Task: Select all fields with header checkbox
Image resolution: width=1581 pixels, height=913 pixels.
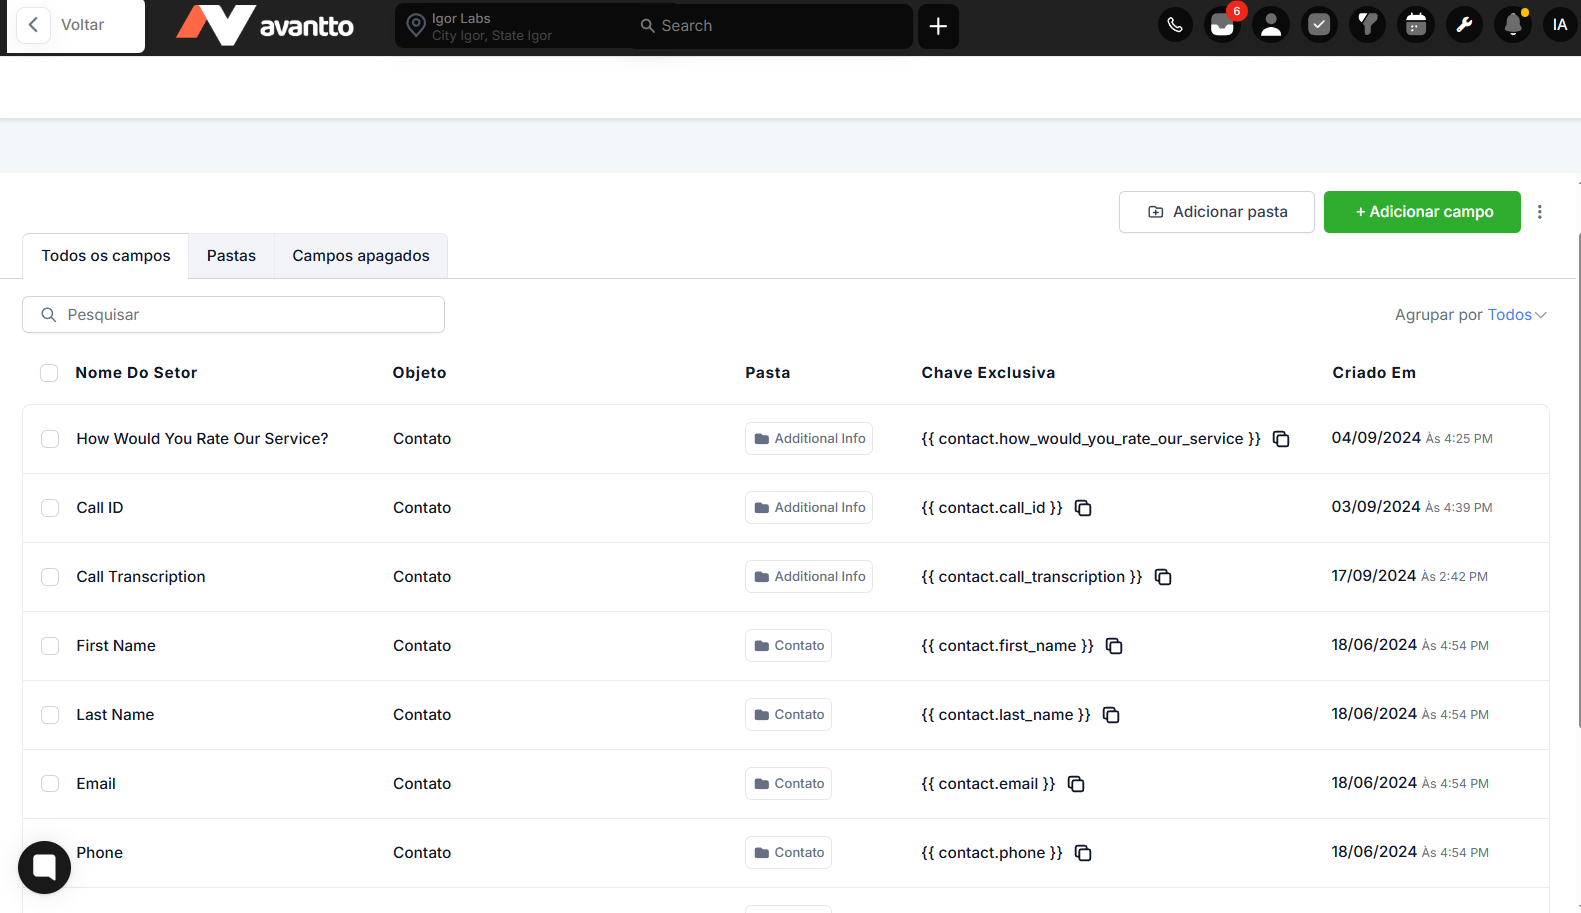Action: 49,373
